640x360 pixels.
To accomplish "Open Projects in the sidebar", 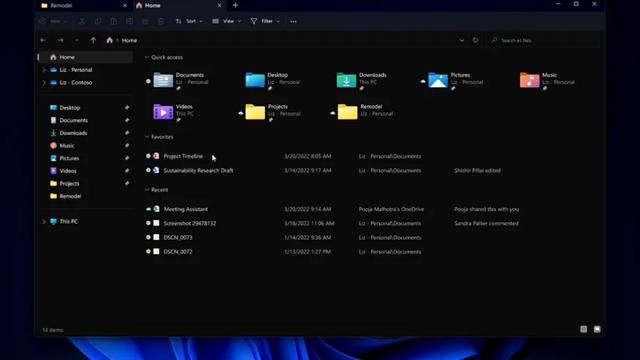I will (69, 184).
